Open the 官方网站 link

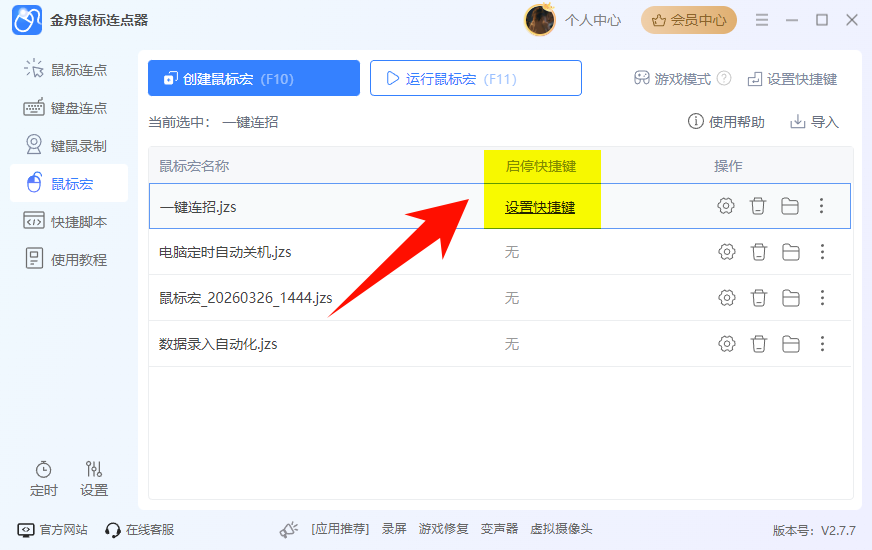[x=52, y=529]
